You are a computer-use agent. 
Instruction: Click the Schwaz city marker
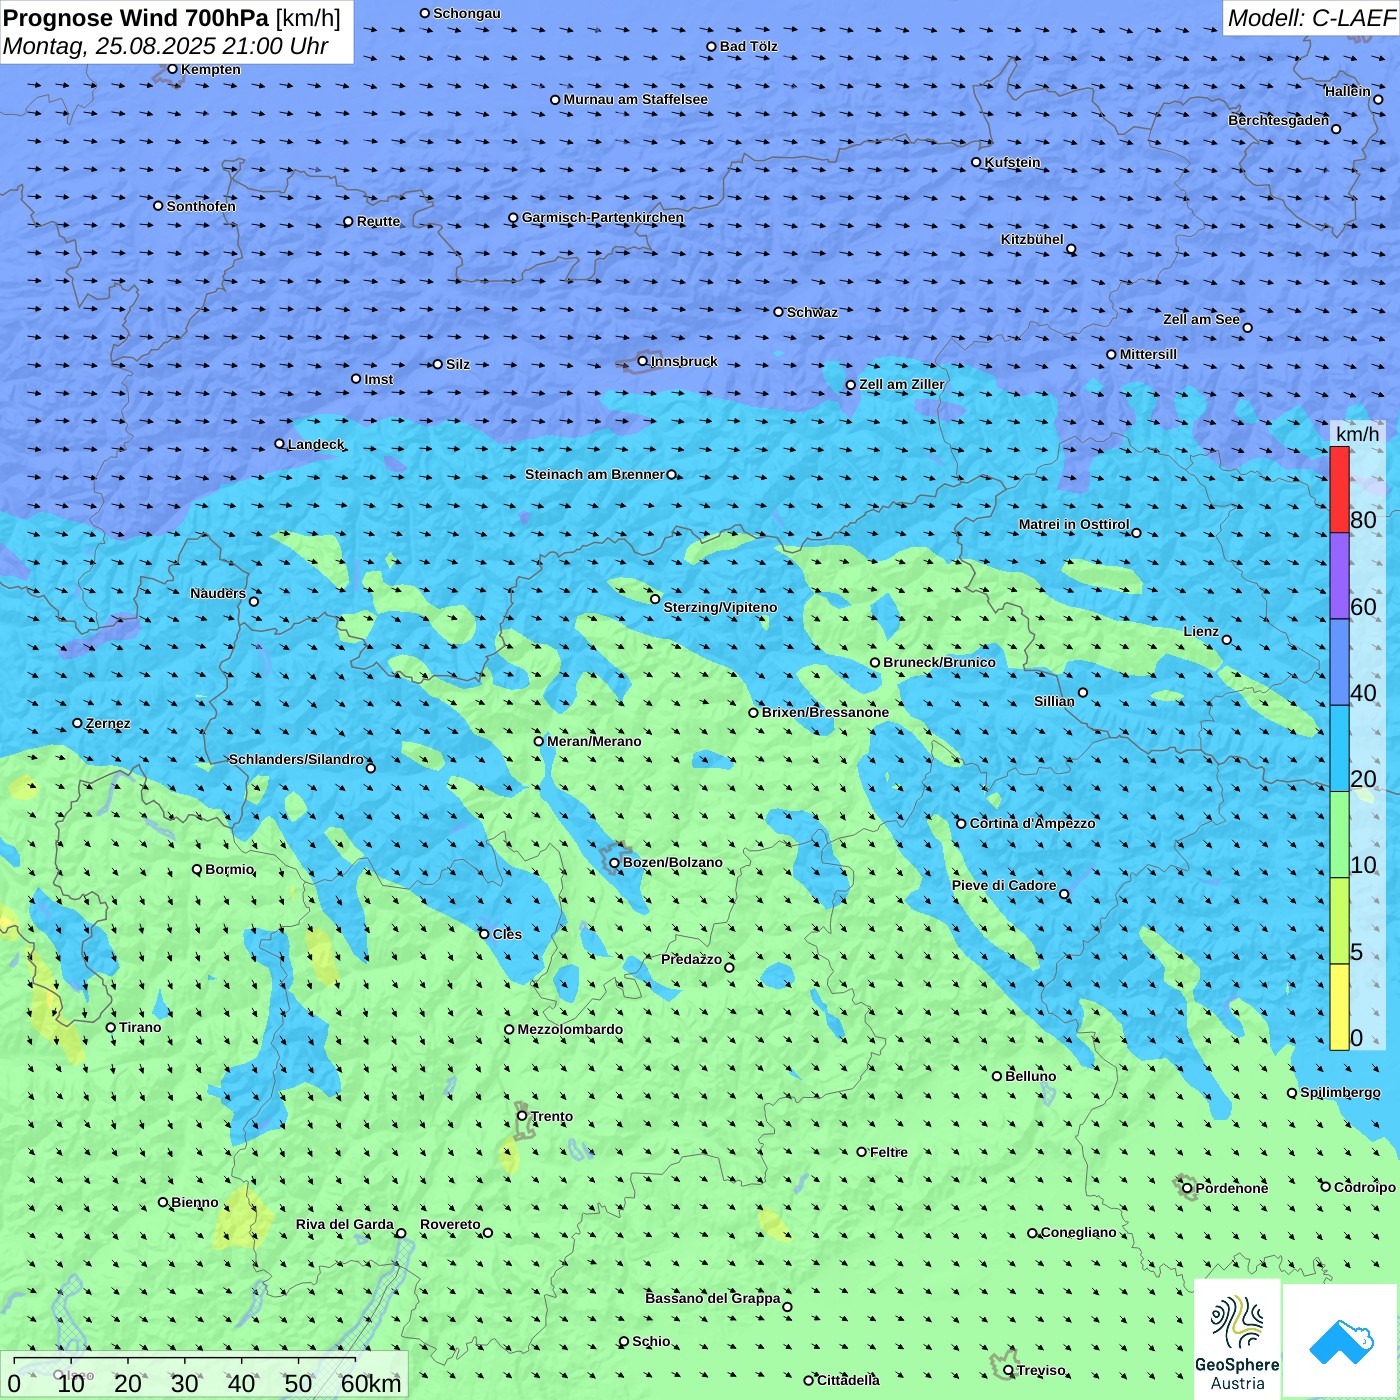pyautogui.click(x=778, y=312)
